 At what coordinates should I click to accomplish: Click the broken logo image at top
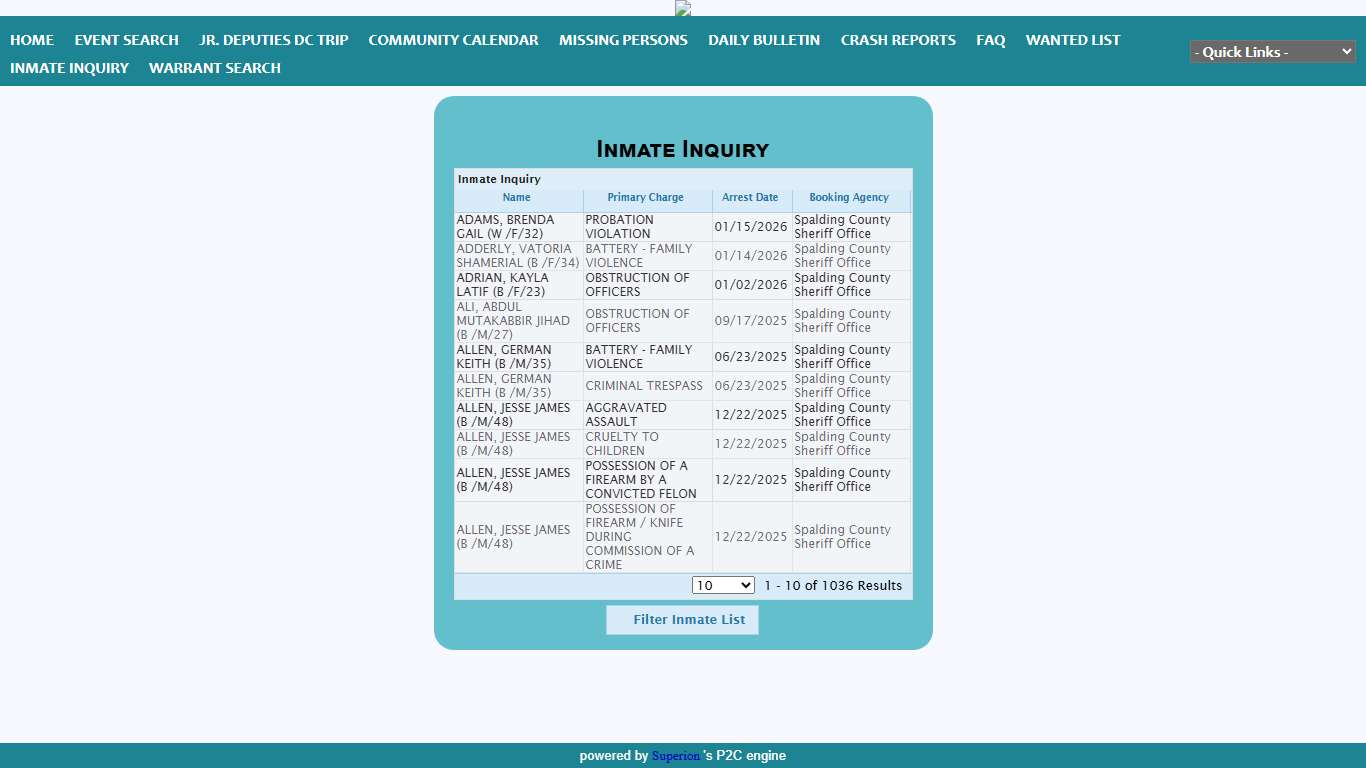(x=683, y=8)
